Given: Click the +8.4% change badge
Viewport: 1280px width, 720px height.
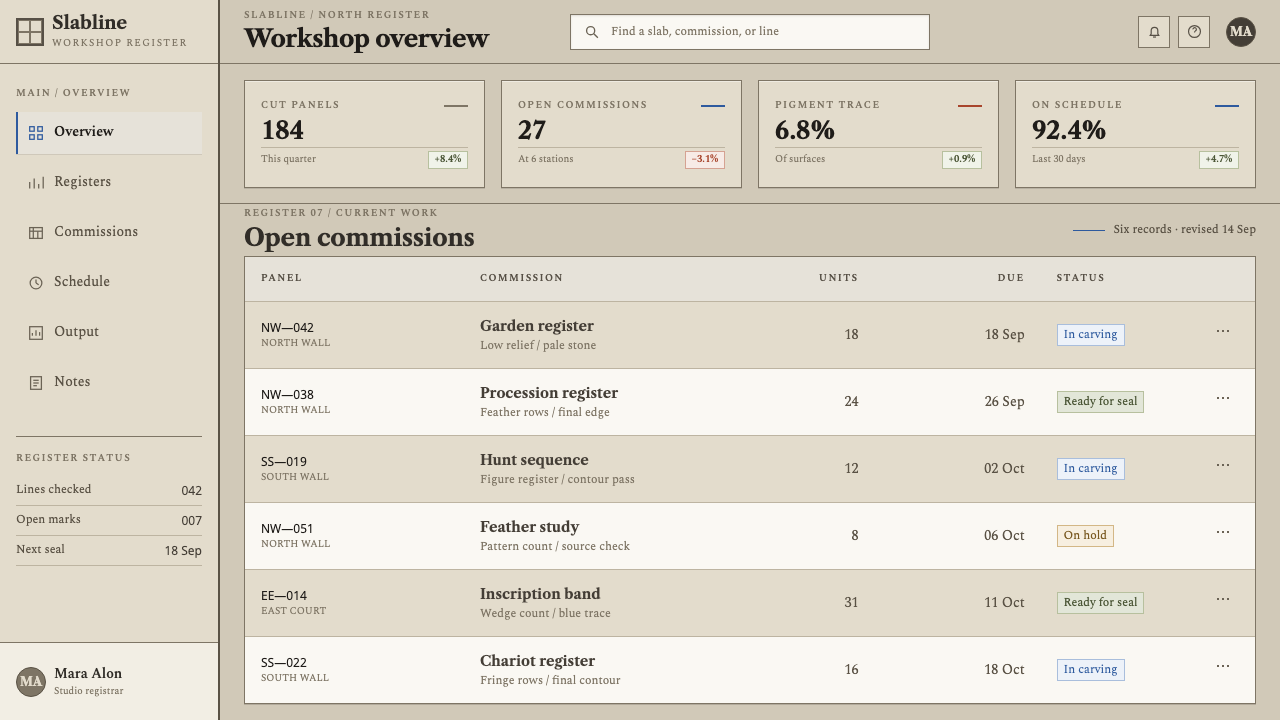Looking at the screenshot, I should [448, 160].
